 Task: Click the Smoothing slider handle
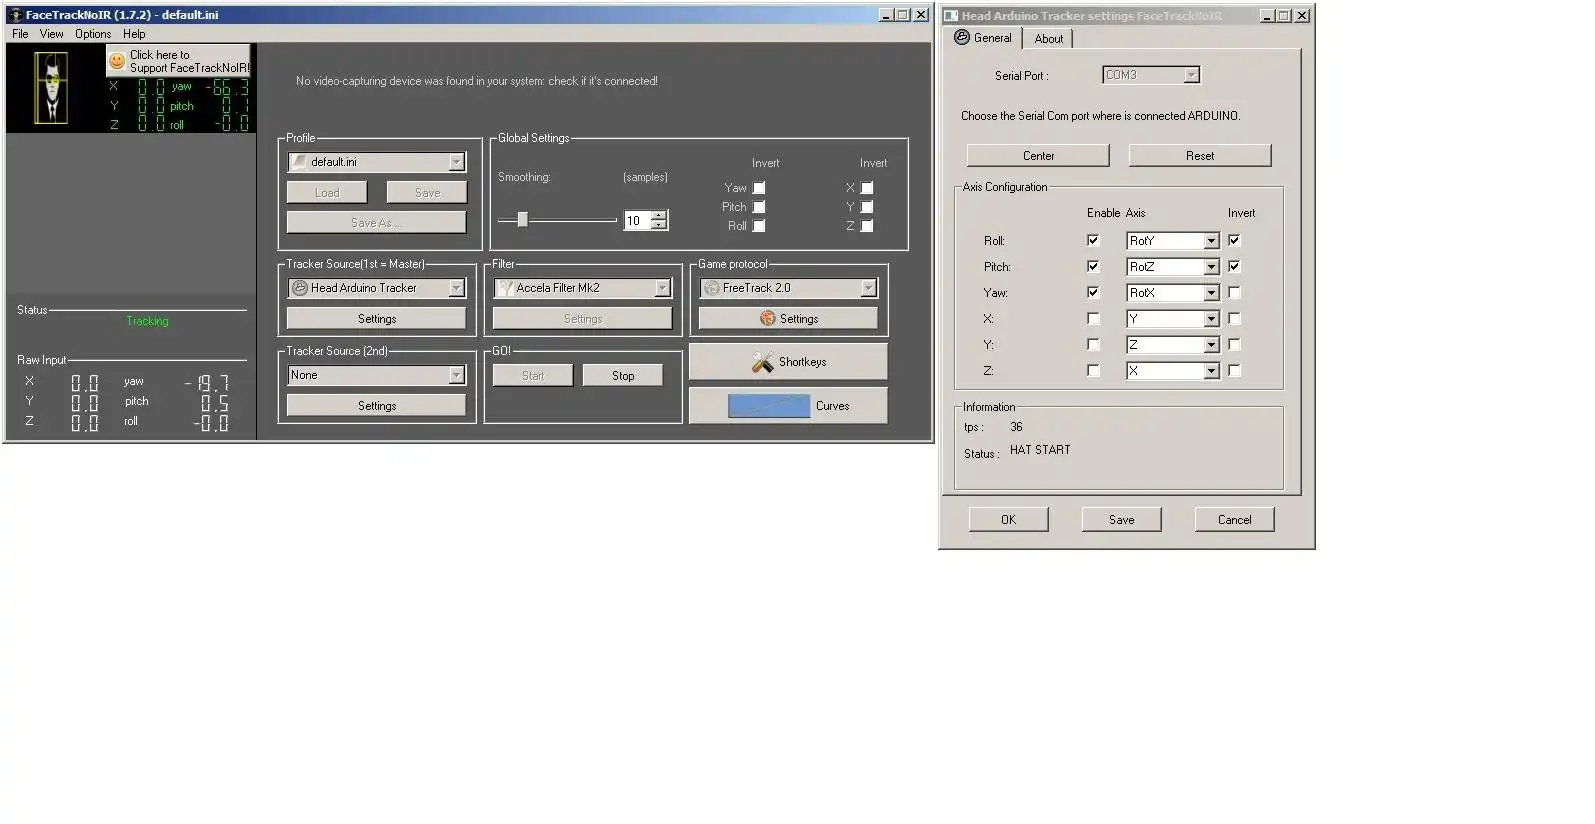tap(522, 220)
